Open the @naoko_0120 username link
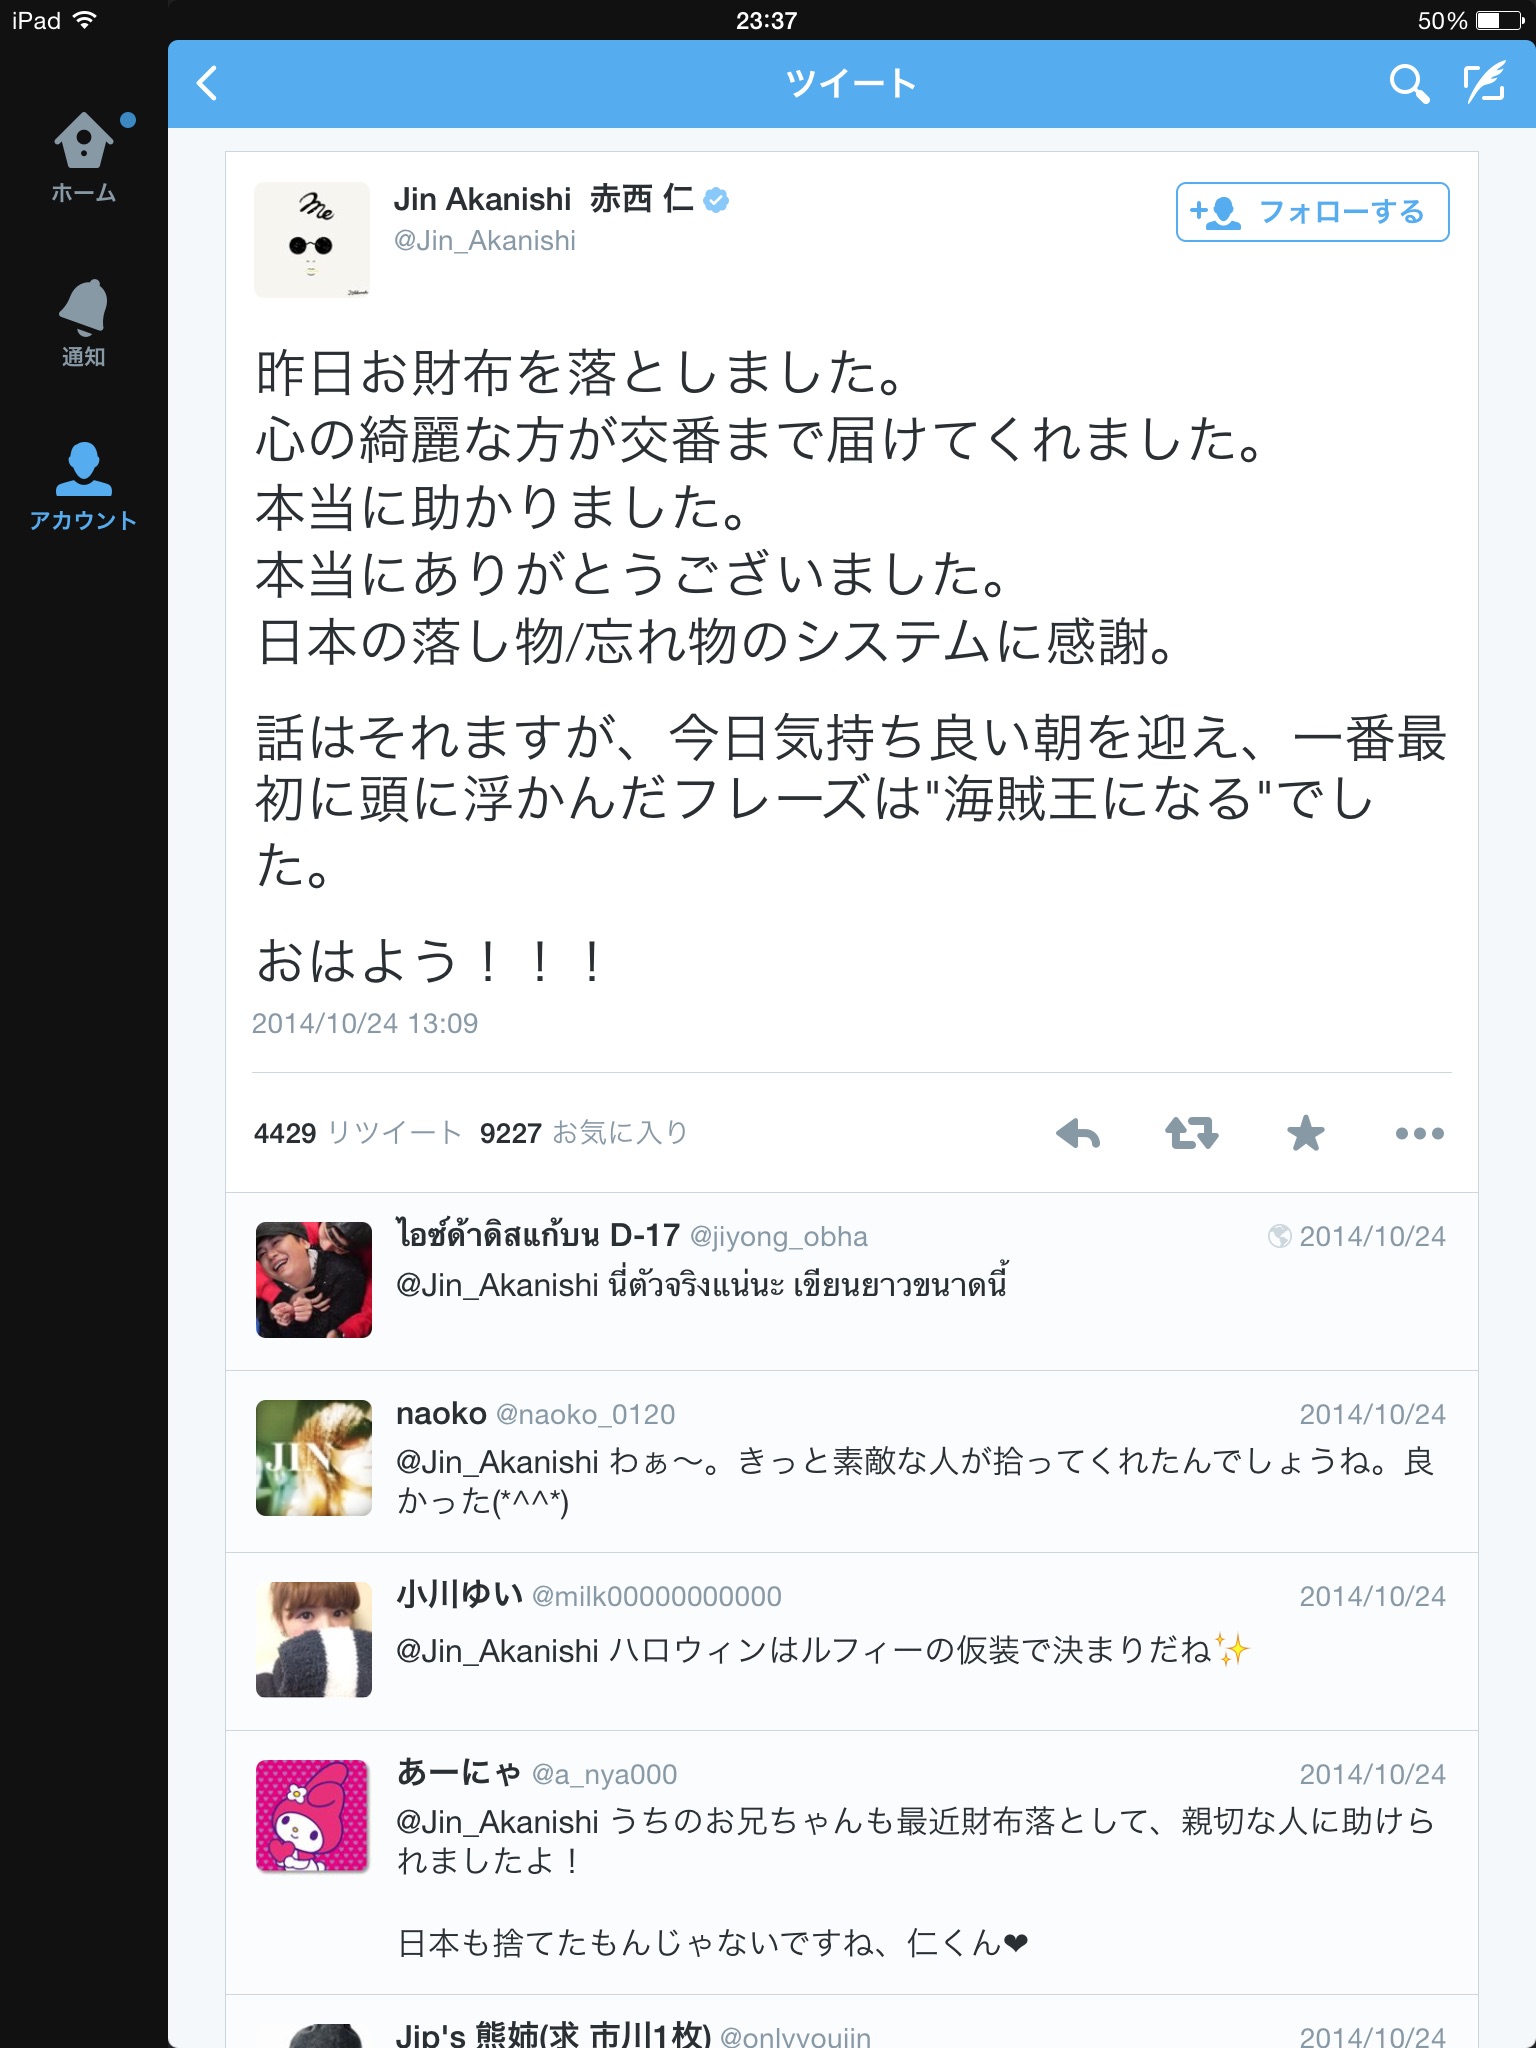This screenshot has height=2048, width=1536. click(x=585, y=1414)
